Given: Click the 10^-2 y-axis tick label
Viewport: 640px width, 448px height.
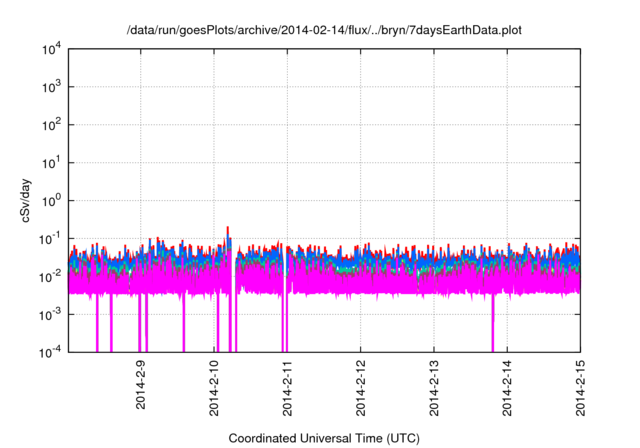Looking at the screenshot, I should coord(50,277).
